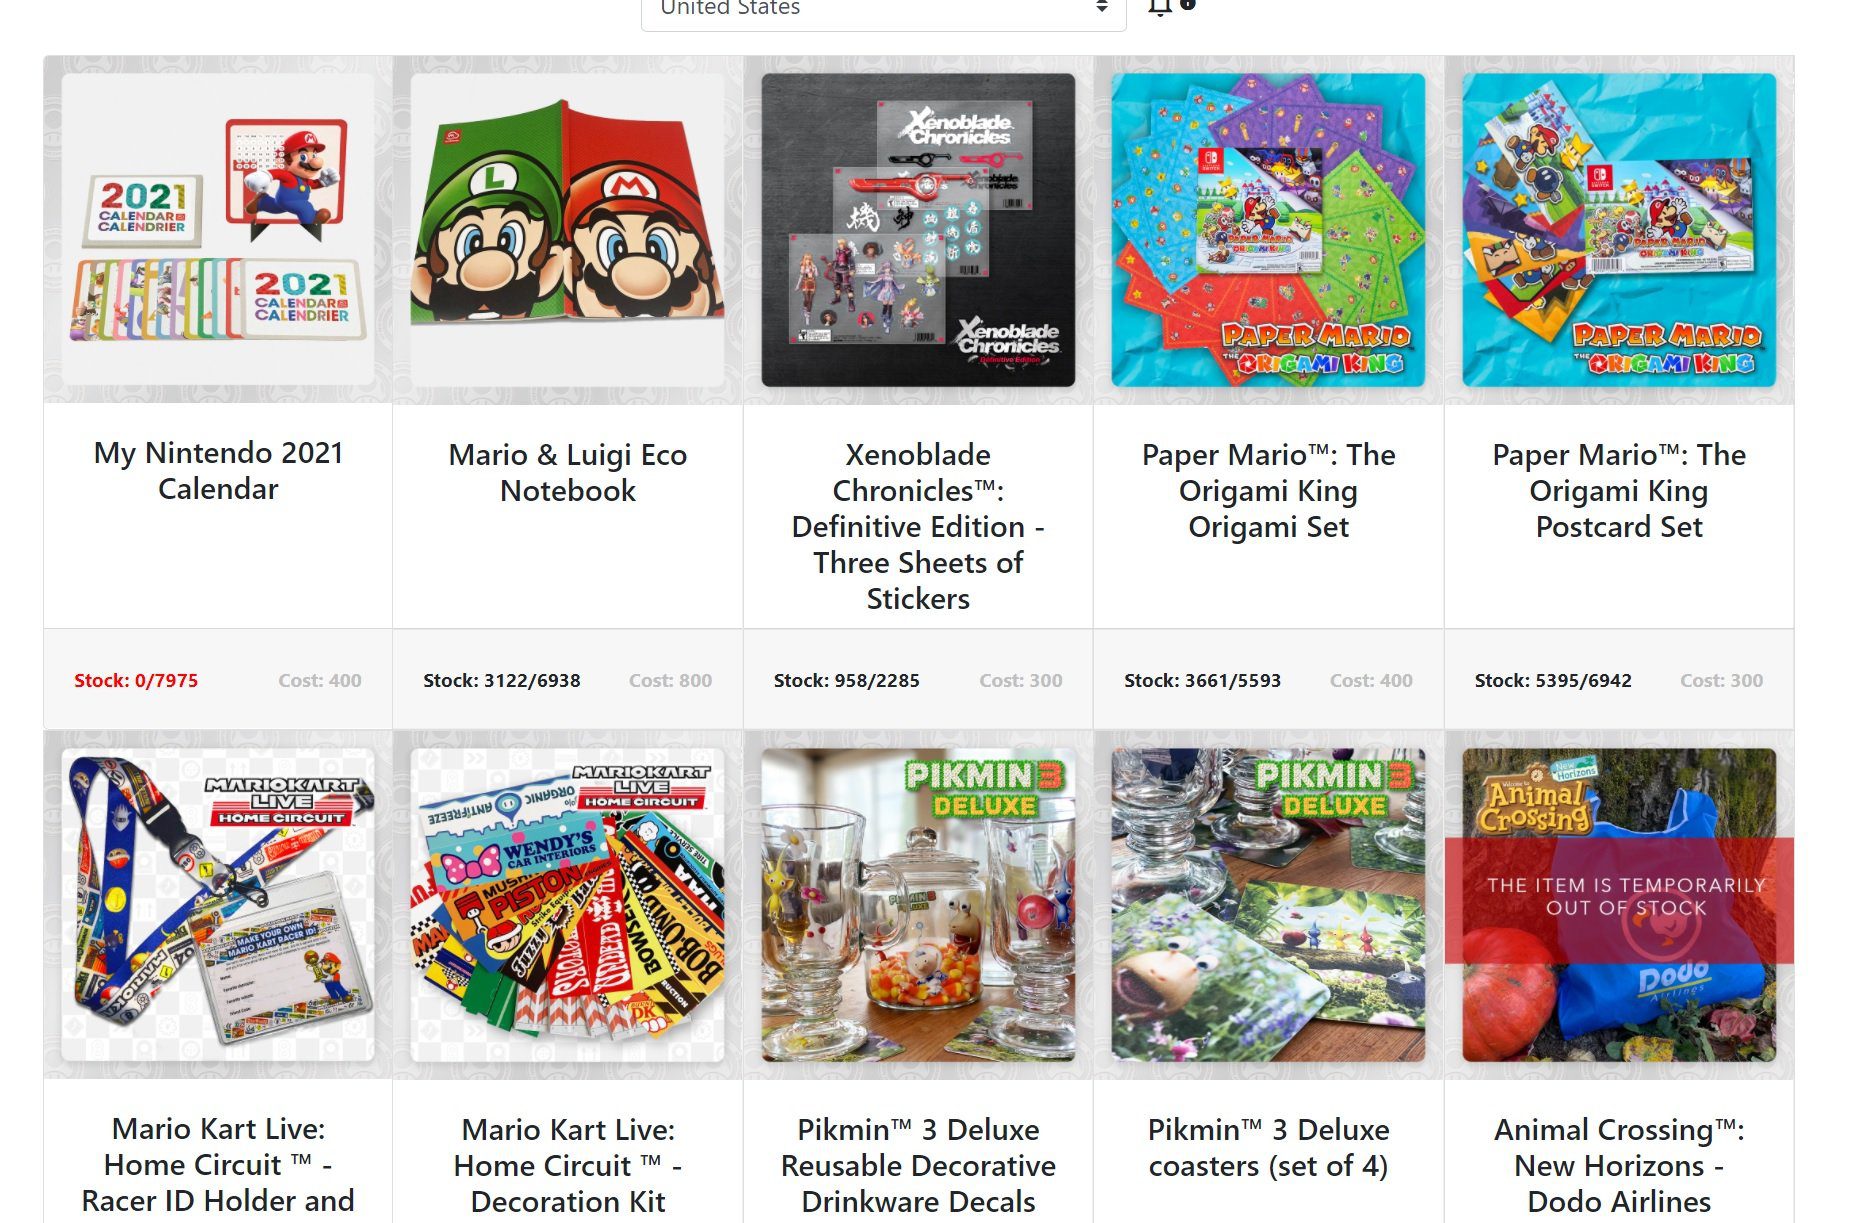Open the Paper Mario Origami Set image
This screenshot has height=1223, width=1858.
point(1268,230)
